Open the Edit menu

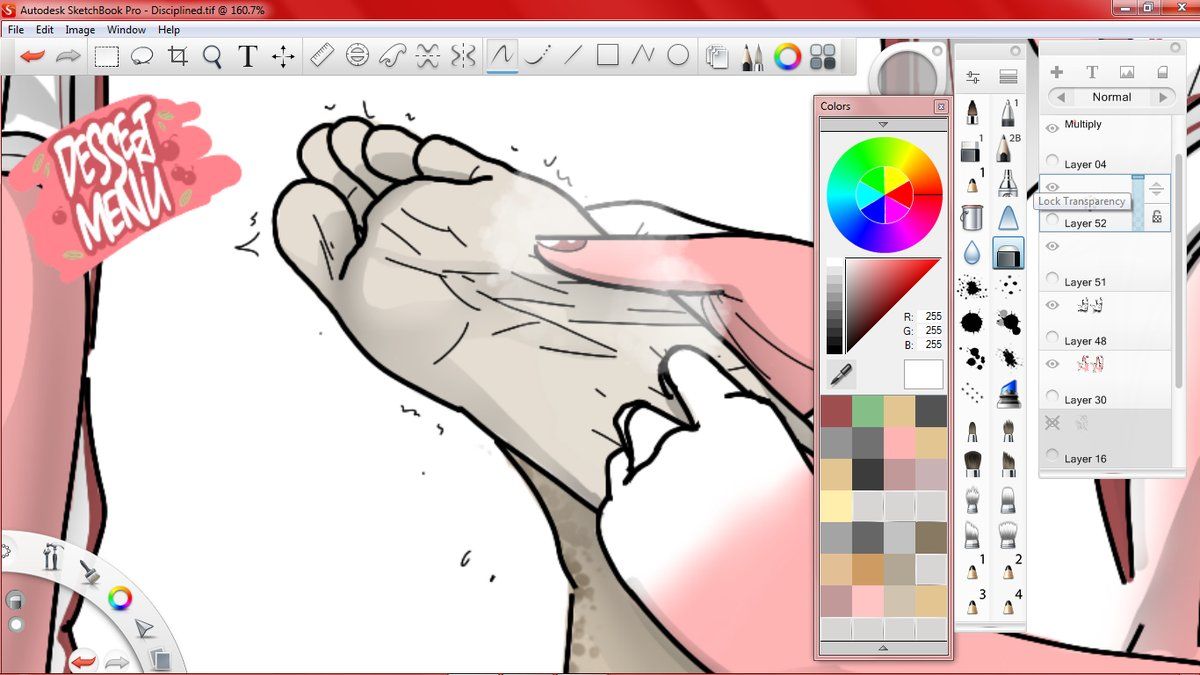45,30
